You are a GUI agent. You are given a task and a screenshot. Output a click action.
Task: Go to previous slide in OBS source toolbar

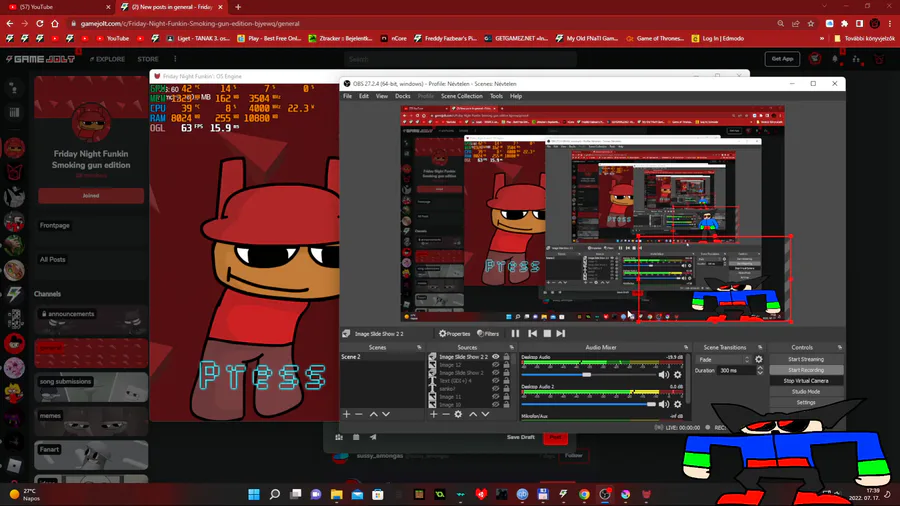[533, 333]
